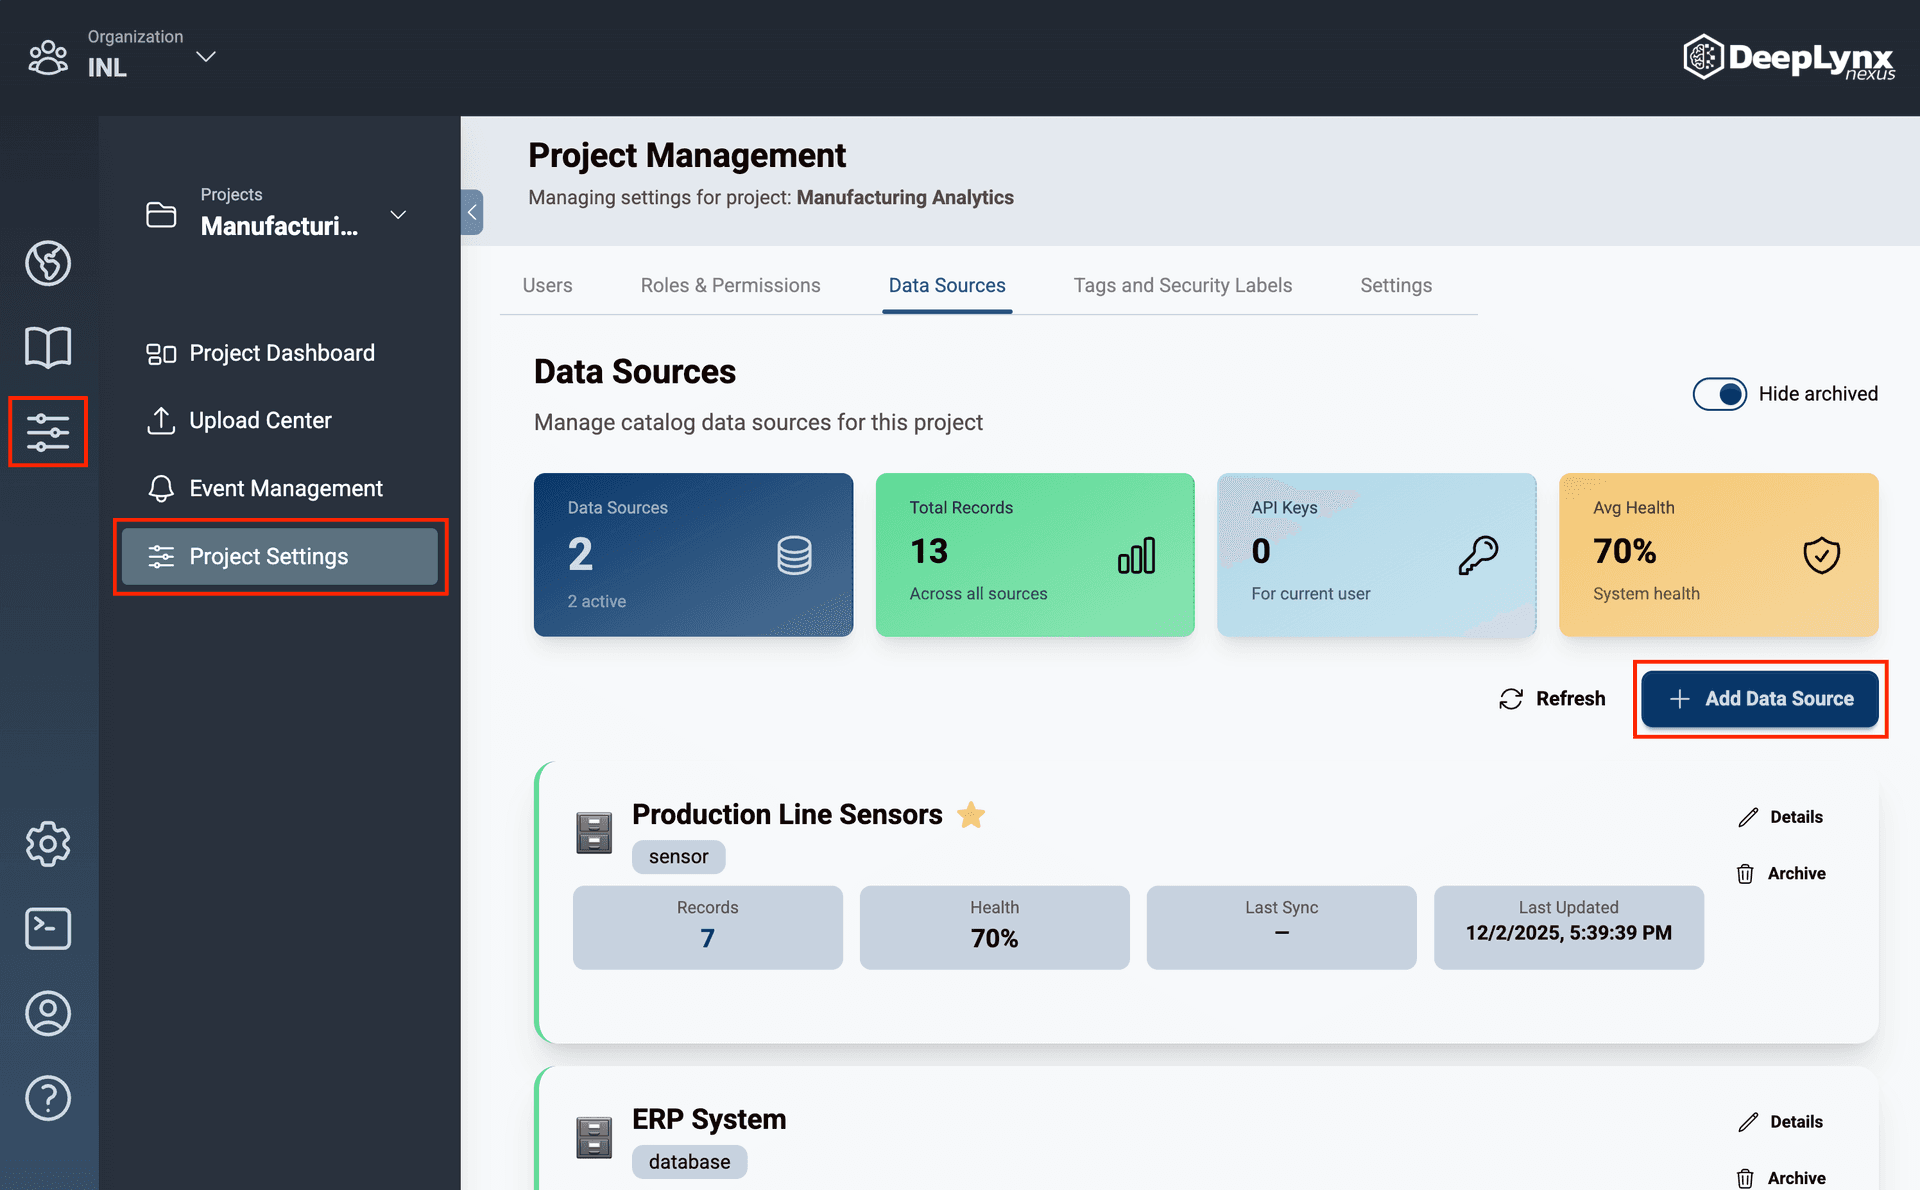Click the Add Data Source button
The width and height of the screenshot is (1920, 1190).
[1760, 698]
